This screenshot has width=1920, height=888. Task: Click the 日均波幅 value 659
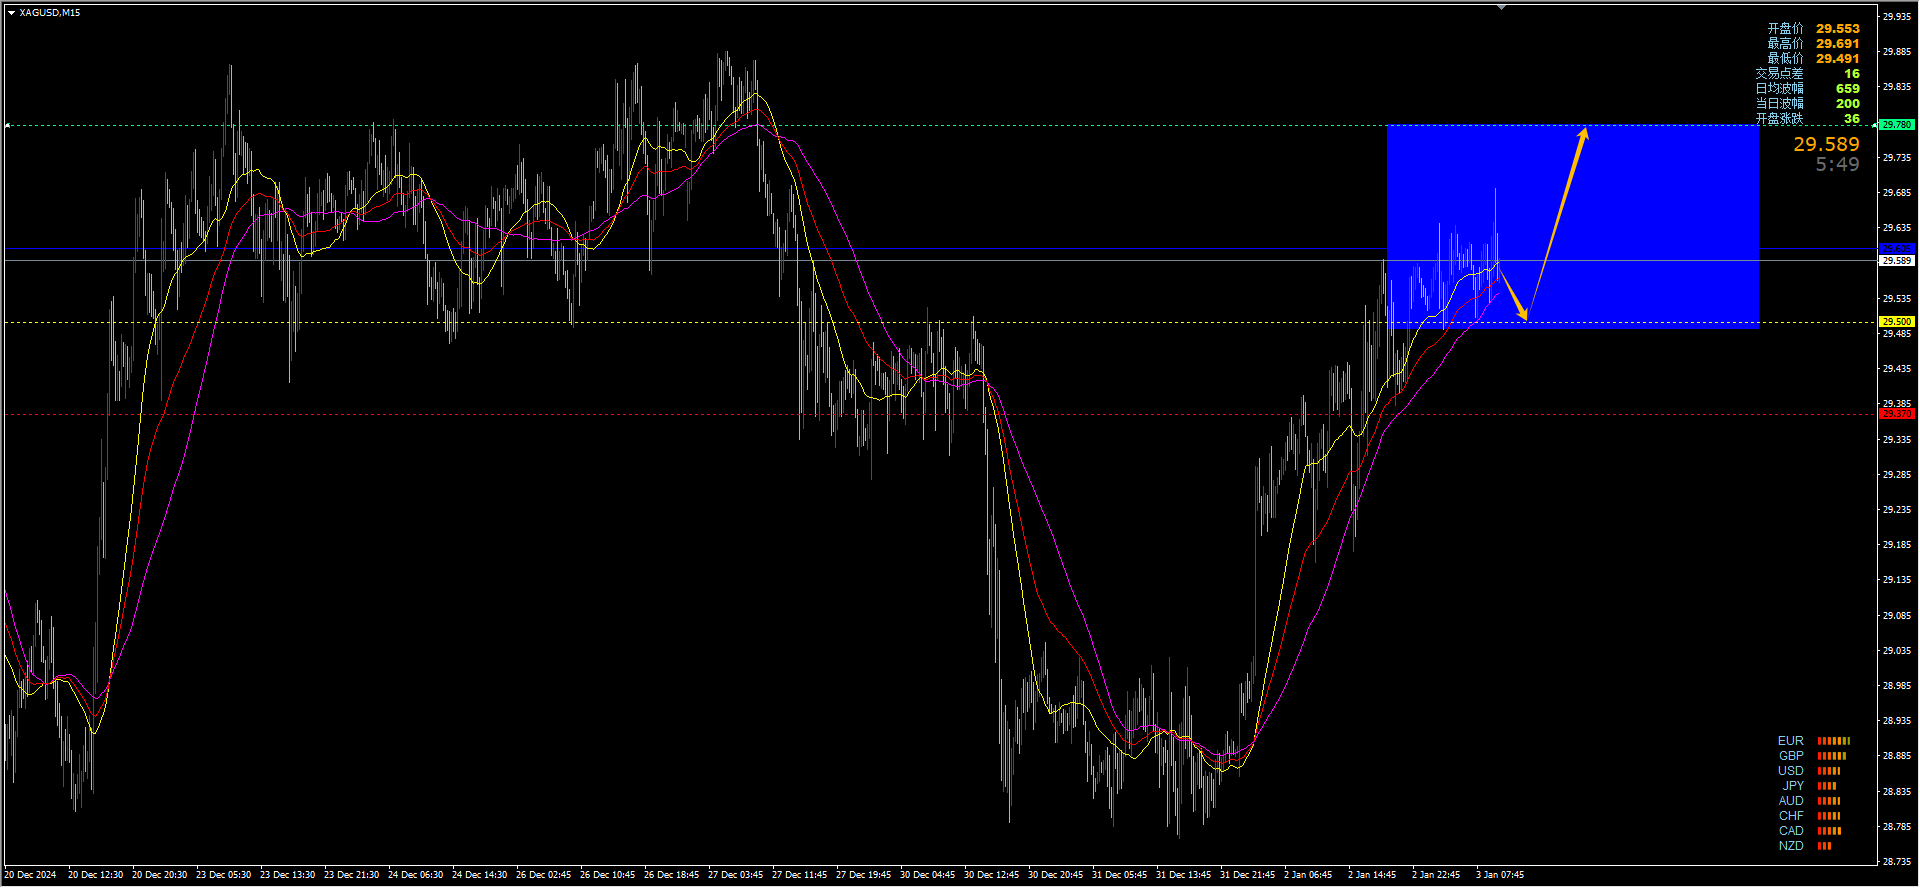[x=1848, y=89]
